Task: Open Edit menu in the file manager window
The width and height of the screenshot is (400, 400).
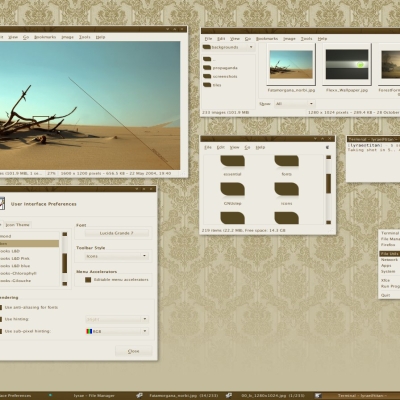Action: pos(221,147)
